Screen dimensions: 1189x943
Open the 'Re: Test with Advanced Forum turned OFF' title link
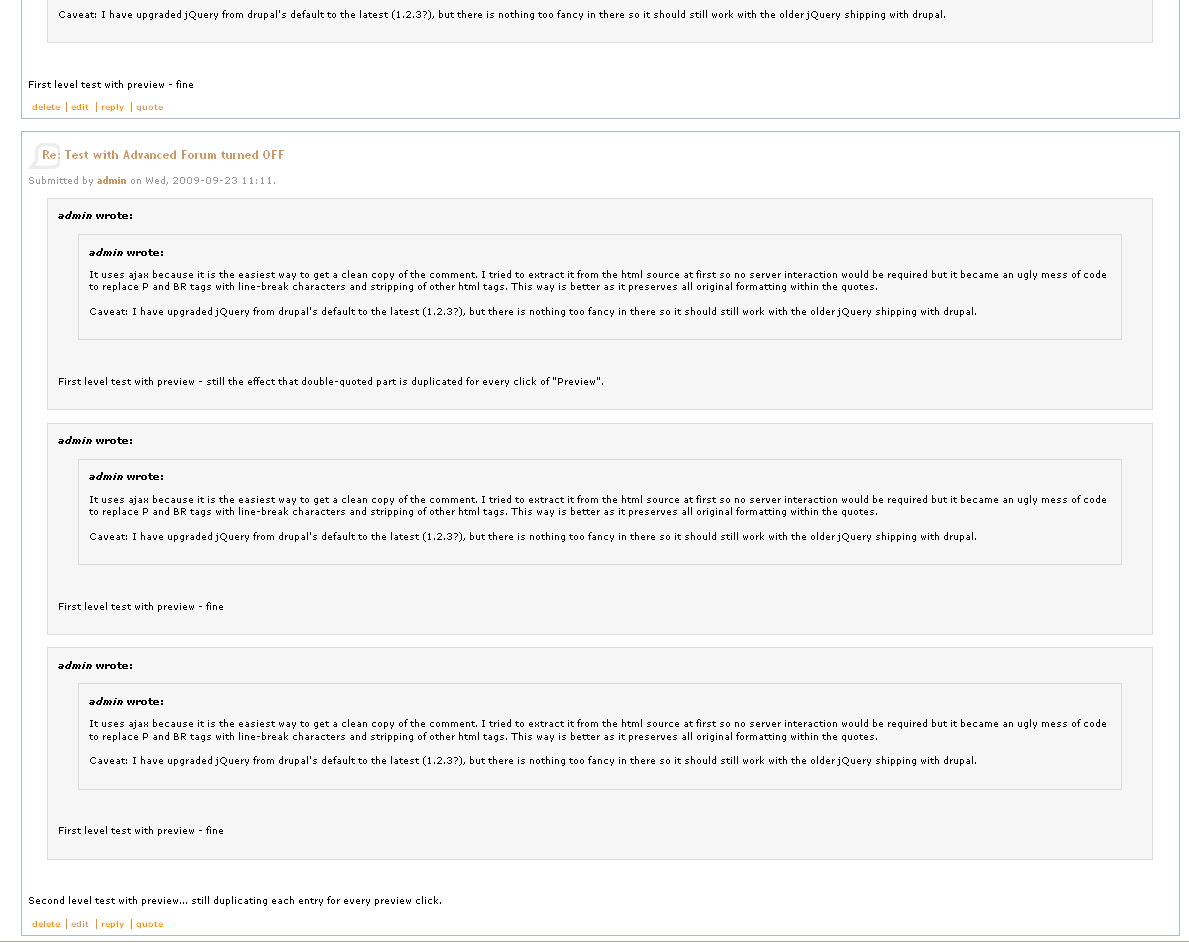point(163,155)
